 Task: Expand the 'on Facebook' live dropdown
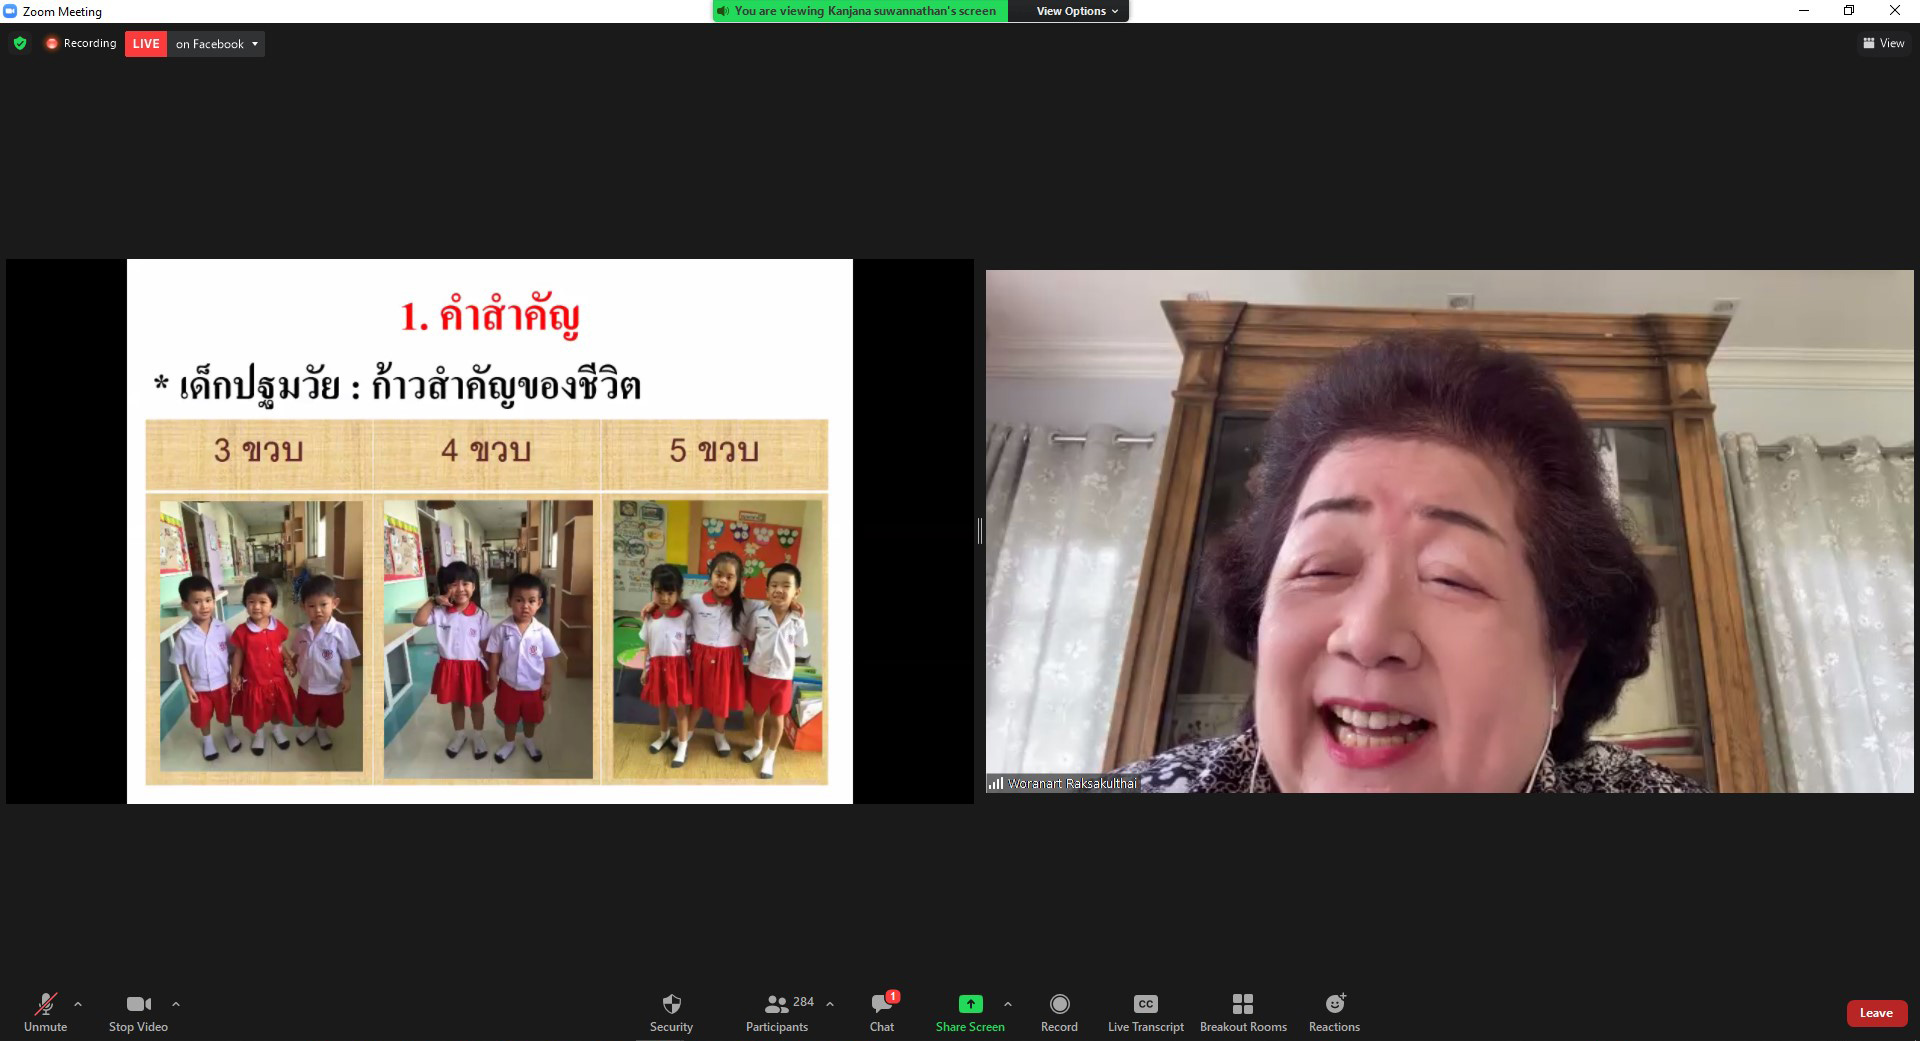[x=217, y=44]
